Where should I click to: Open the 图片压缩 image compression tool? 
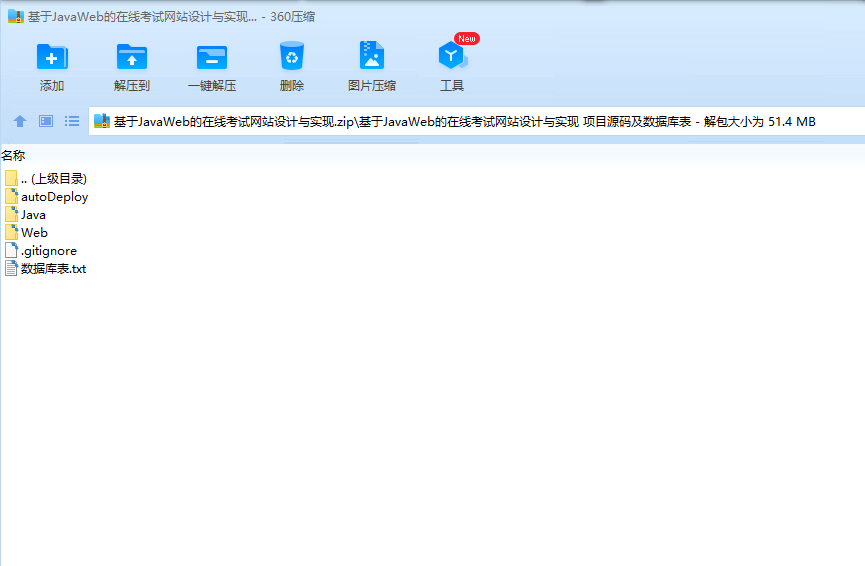[x=372, y=55]
